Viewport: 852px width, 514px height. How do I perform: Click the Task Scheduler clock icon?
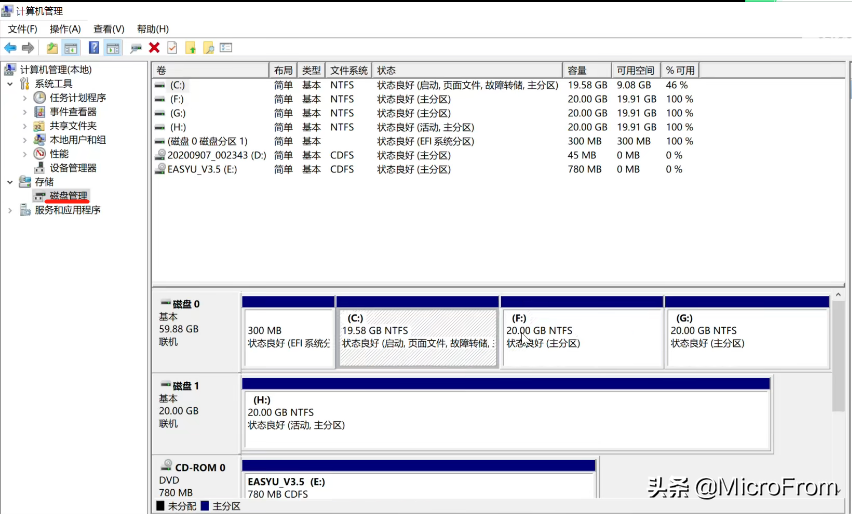pos(40,98)
